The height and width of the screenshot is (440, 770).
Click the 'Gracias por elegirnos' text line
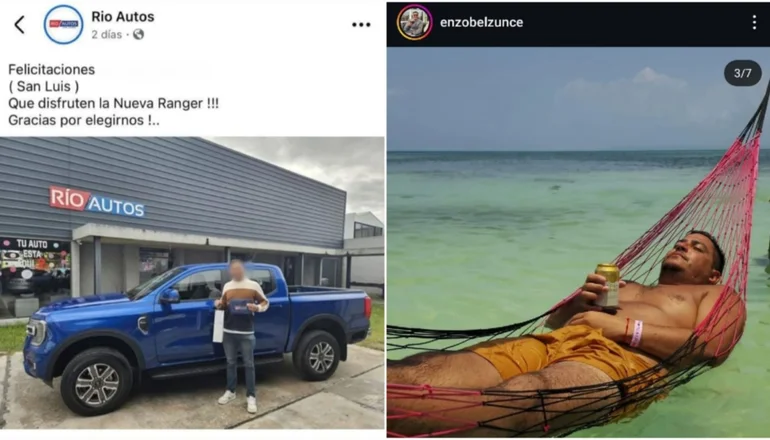point(84,120)
